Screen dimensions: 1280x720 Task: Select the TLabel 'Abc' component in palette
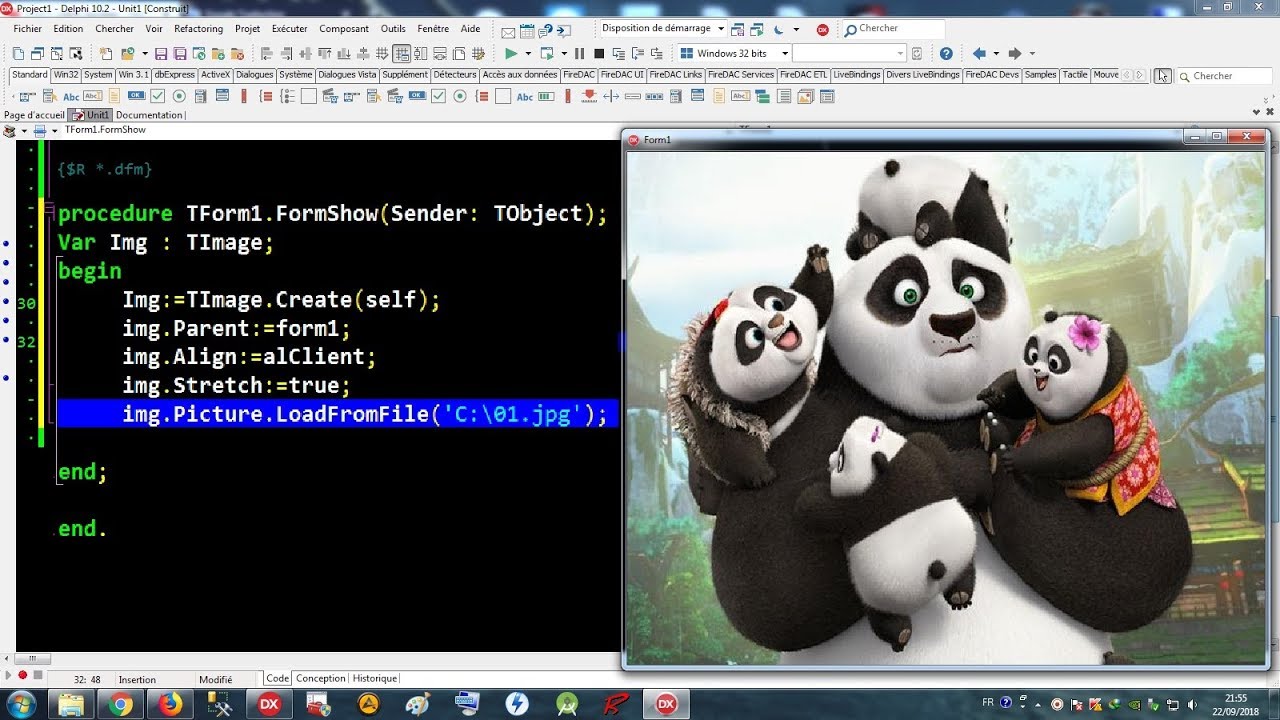[x=71, y=97]
